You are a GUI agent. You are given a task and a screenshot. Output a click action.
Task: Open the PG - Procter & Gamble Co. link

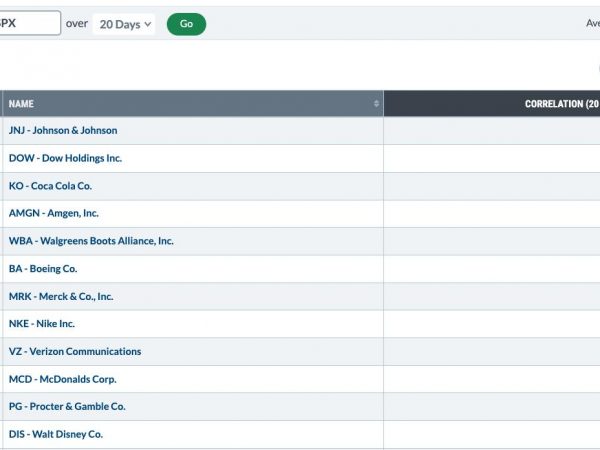point(67,406)
